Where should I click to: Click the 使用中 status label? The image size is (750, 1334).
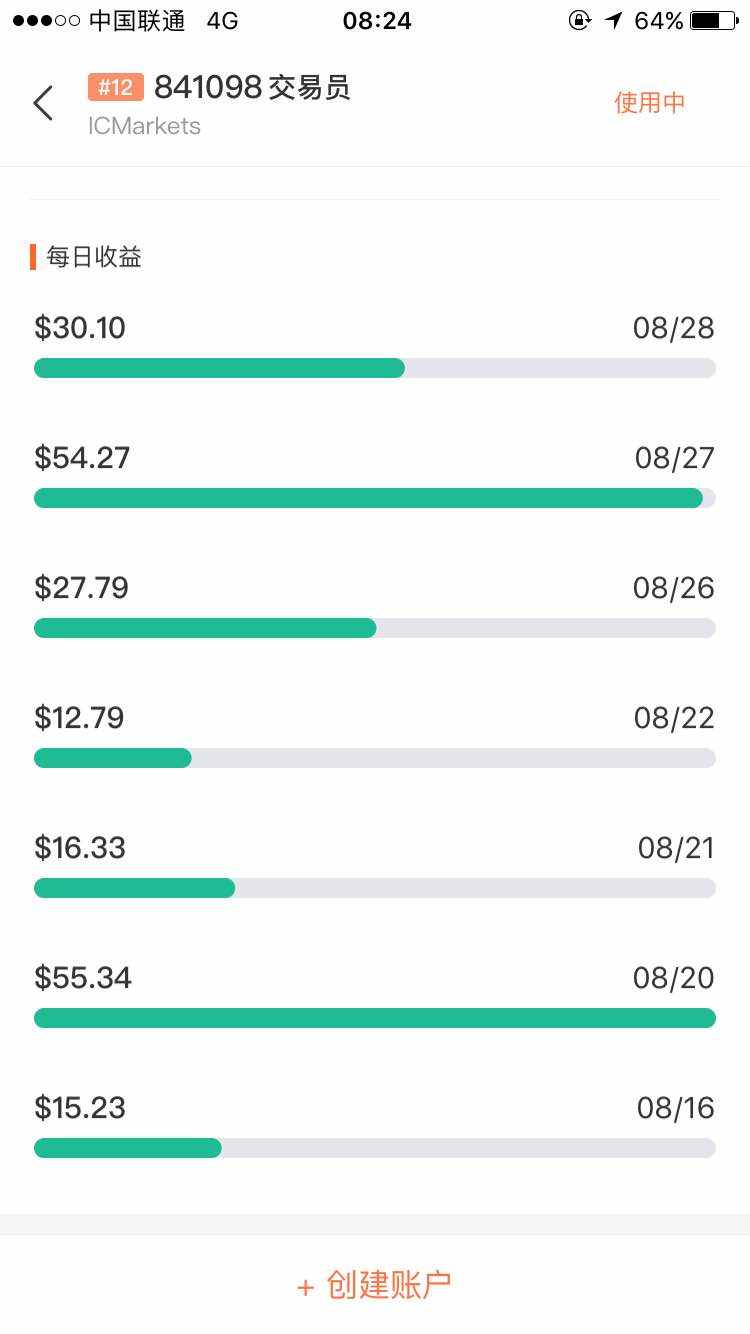649,103
